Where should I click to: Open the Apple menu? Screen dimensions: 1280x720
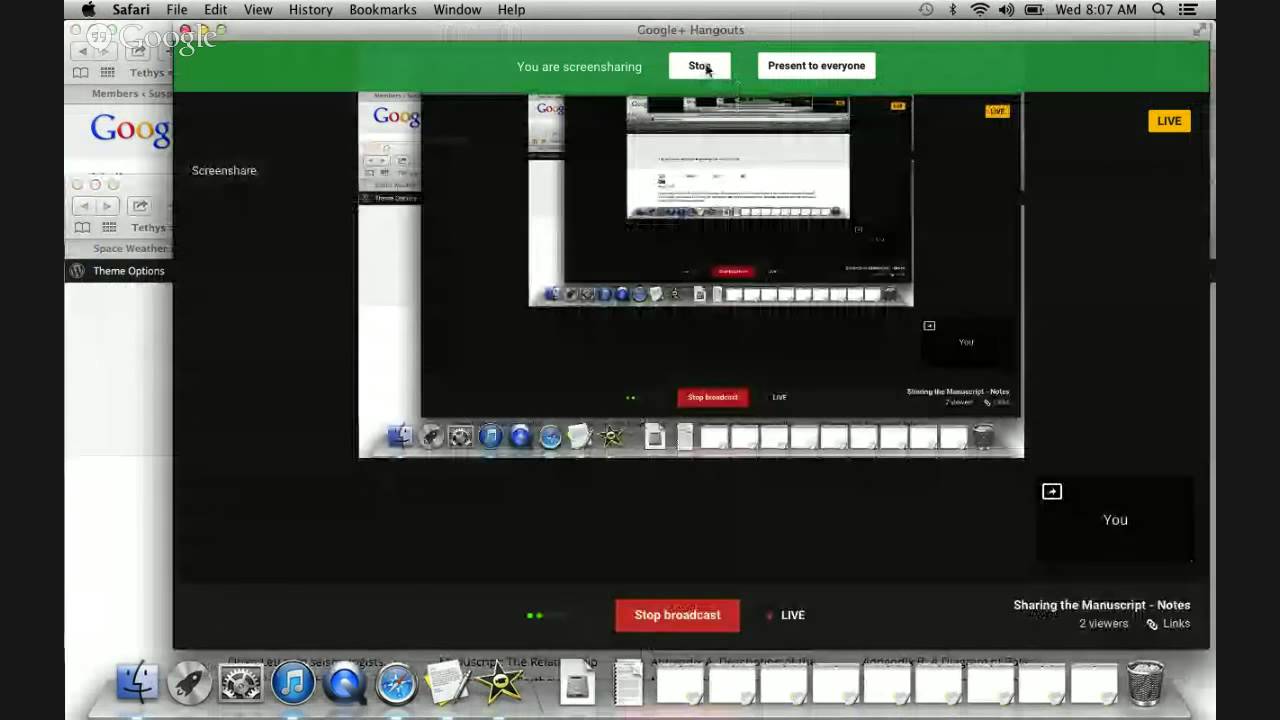pyautogui.click(x=88, y=10)
